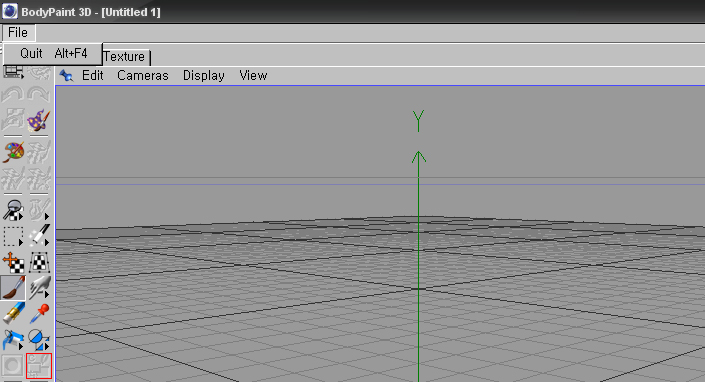Select the Move Layer tool

(13, 262)
